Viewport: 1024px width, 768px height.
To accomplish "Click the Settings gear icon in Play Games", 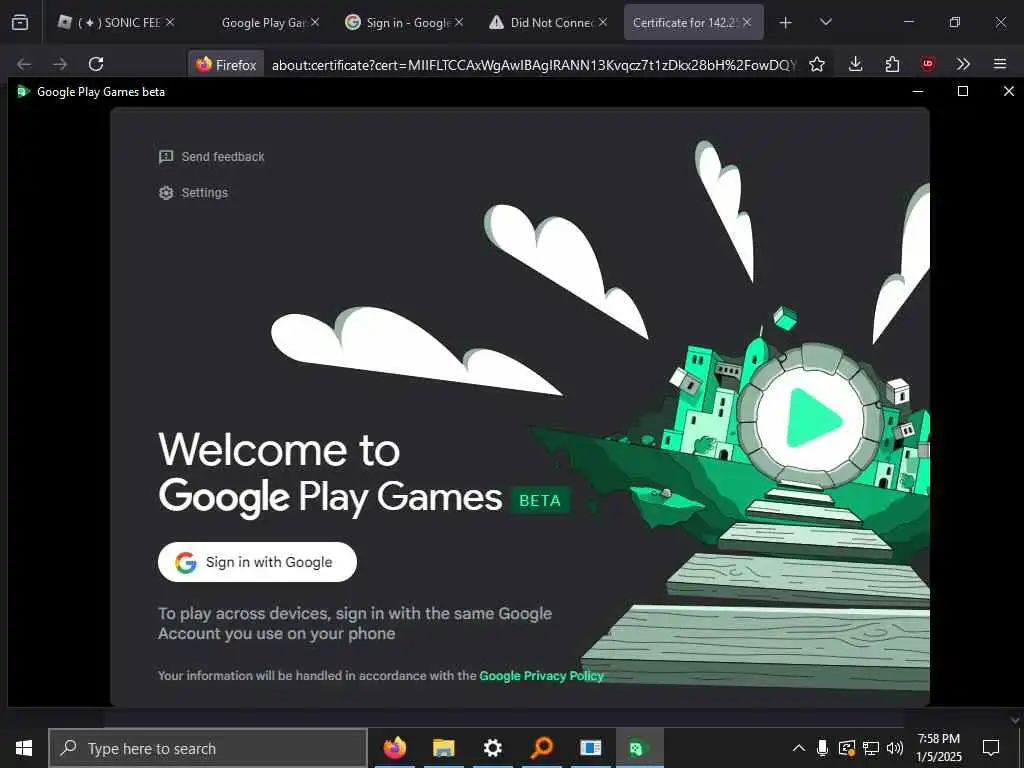I will (166, 193).
